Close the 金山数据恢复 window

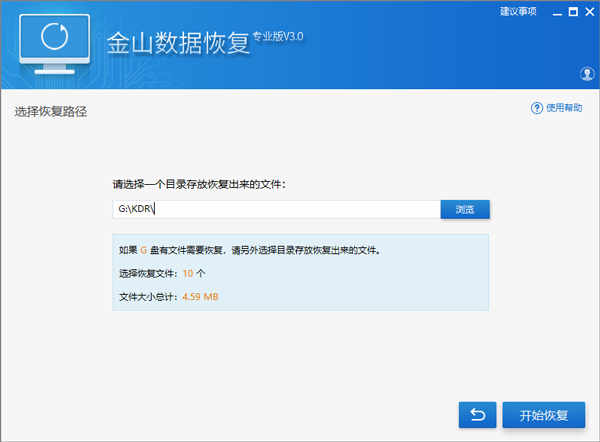[x=590, y=12]
